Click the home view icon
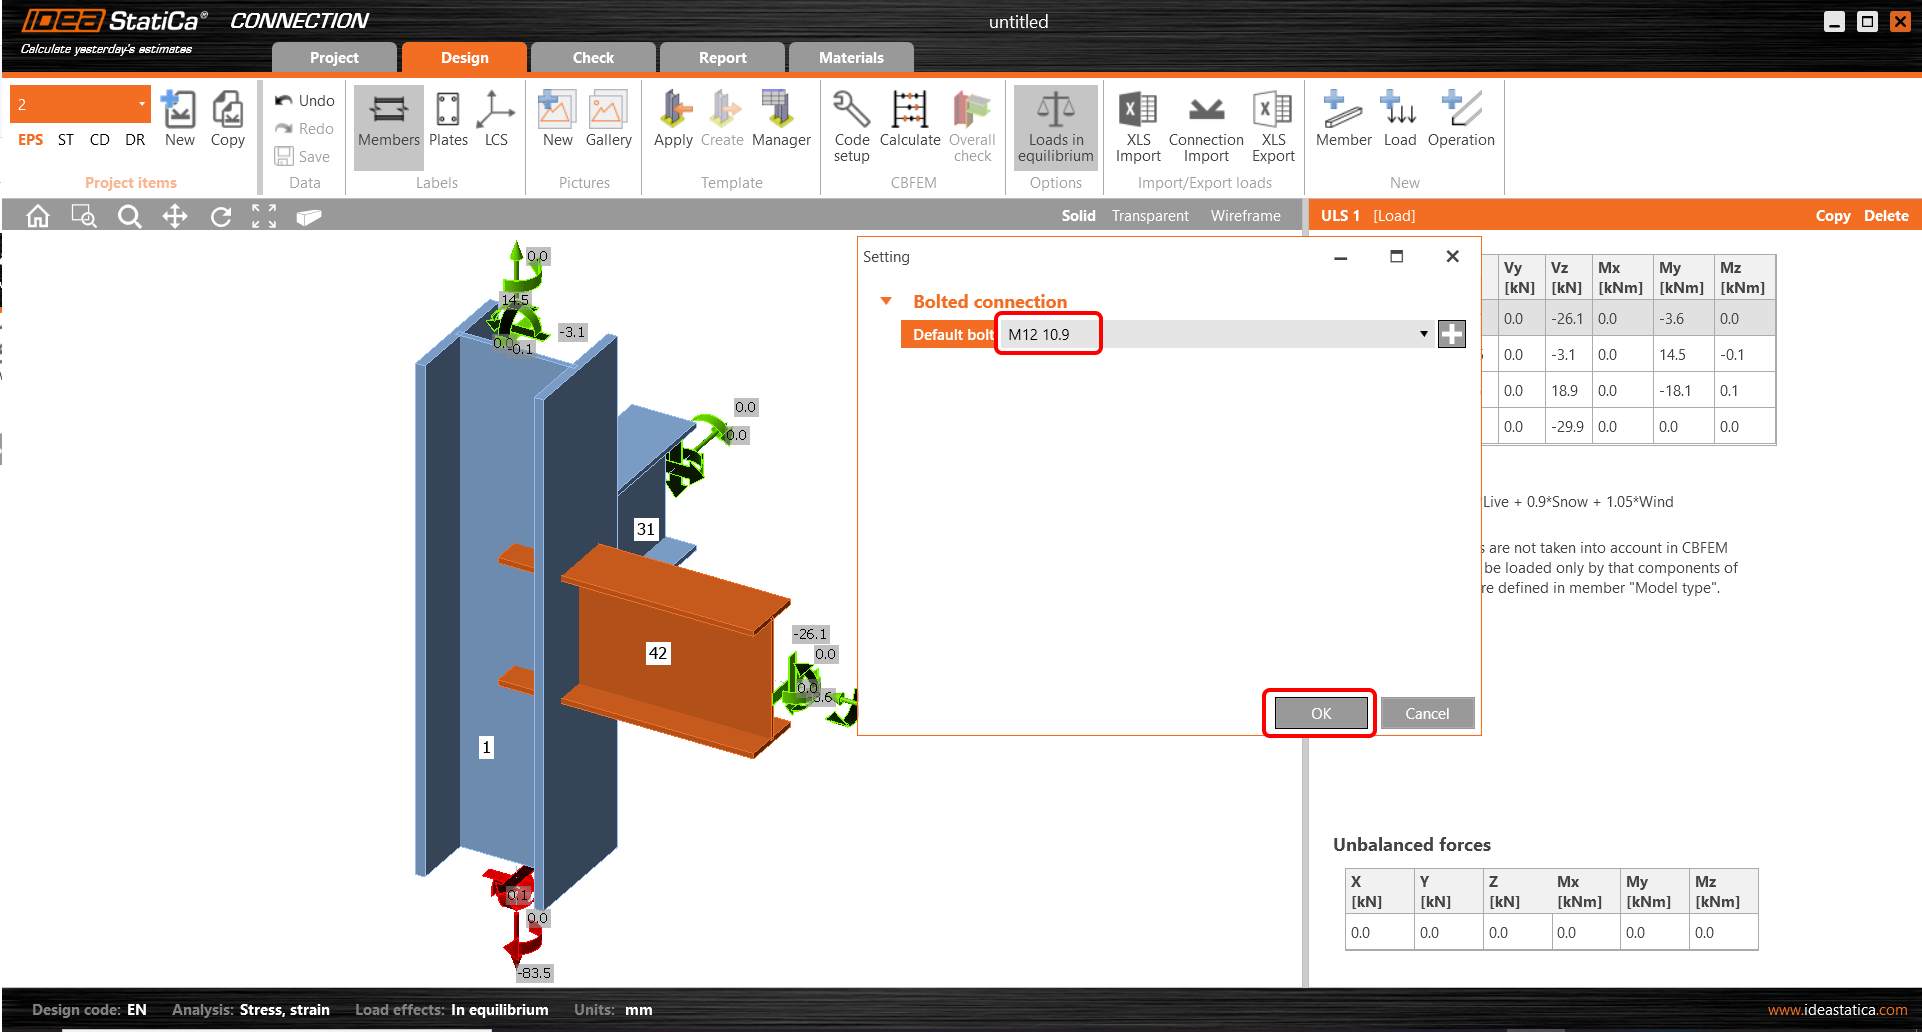Screen dimensions: 1922x1032 (38, 216)
